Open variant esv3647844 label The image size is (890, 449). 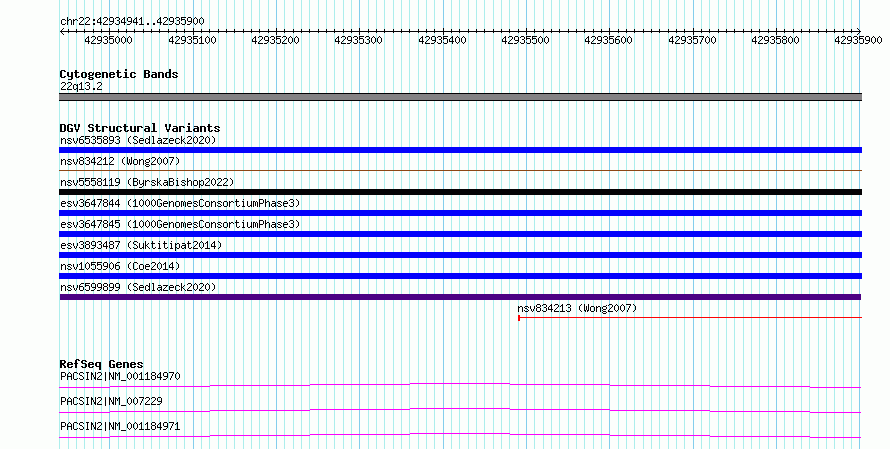(180, 203)
